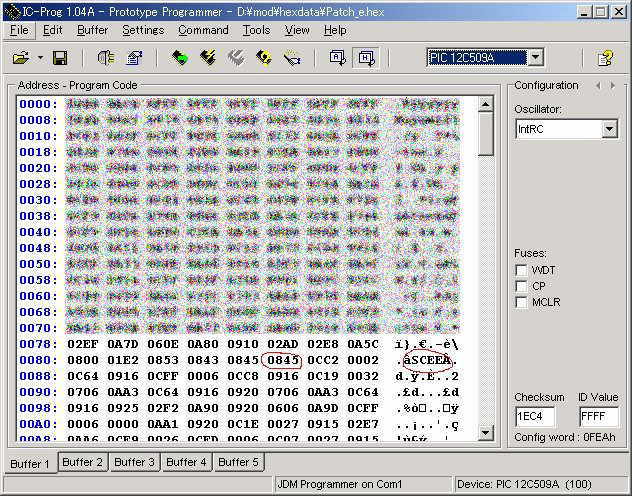
Task: Expand the open-file recent list arrow
Action: point(40,58)
